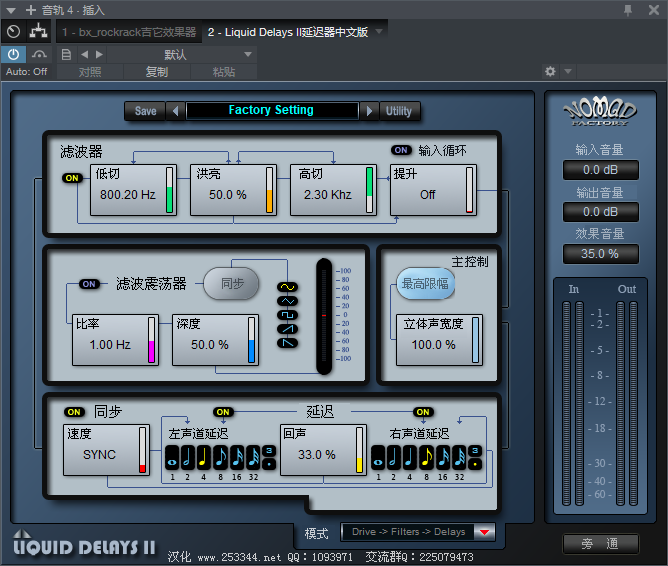Click the 高切 2.30 Khz slider
668x566 pixels.
369,190
